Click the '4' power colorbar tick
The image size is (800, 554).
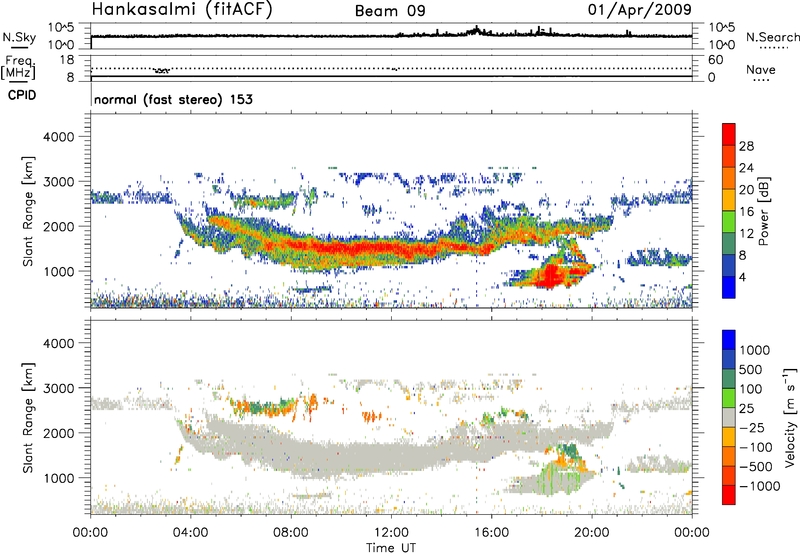[742, 277]
